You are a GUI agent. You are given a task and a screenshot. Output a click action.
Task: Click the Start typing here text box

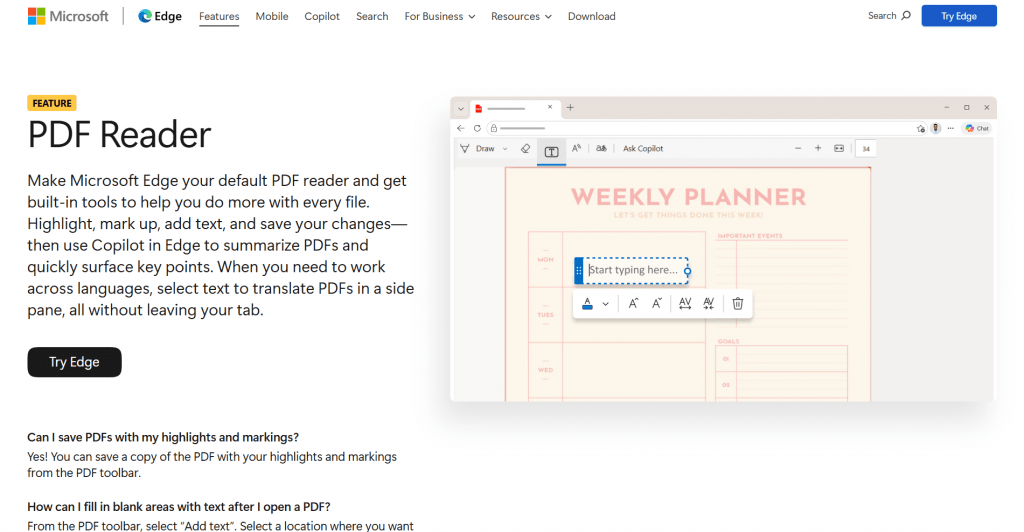(x=633, y=270)
